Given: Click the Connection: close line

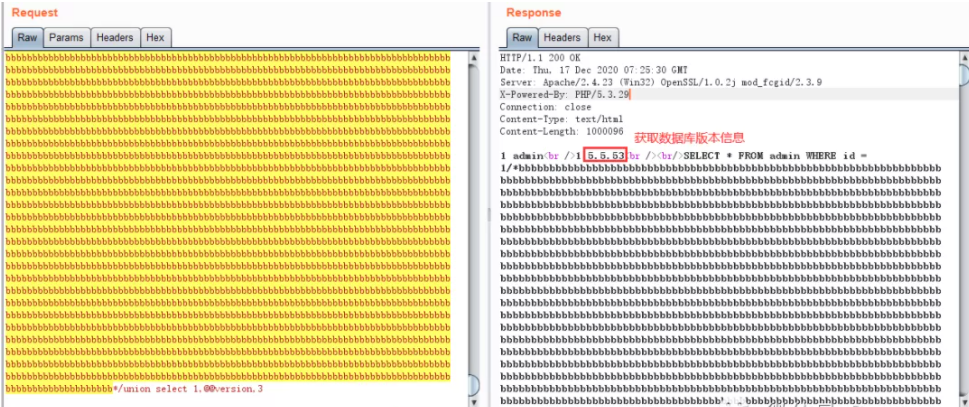Looking at the screenshot, I should tap(545, 107).
